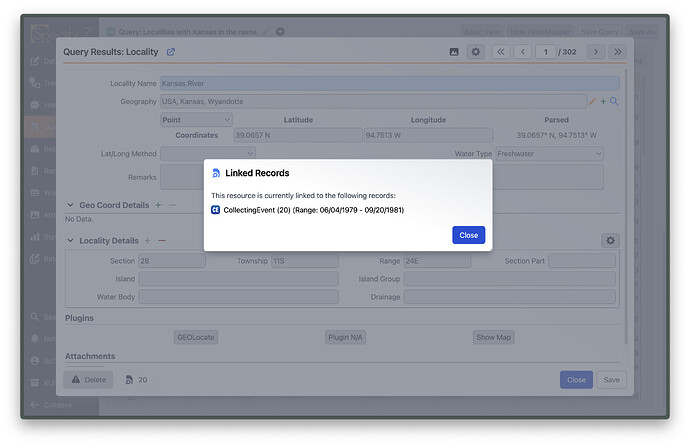Go to the next record

596,51
